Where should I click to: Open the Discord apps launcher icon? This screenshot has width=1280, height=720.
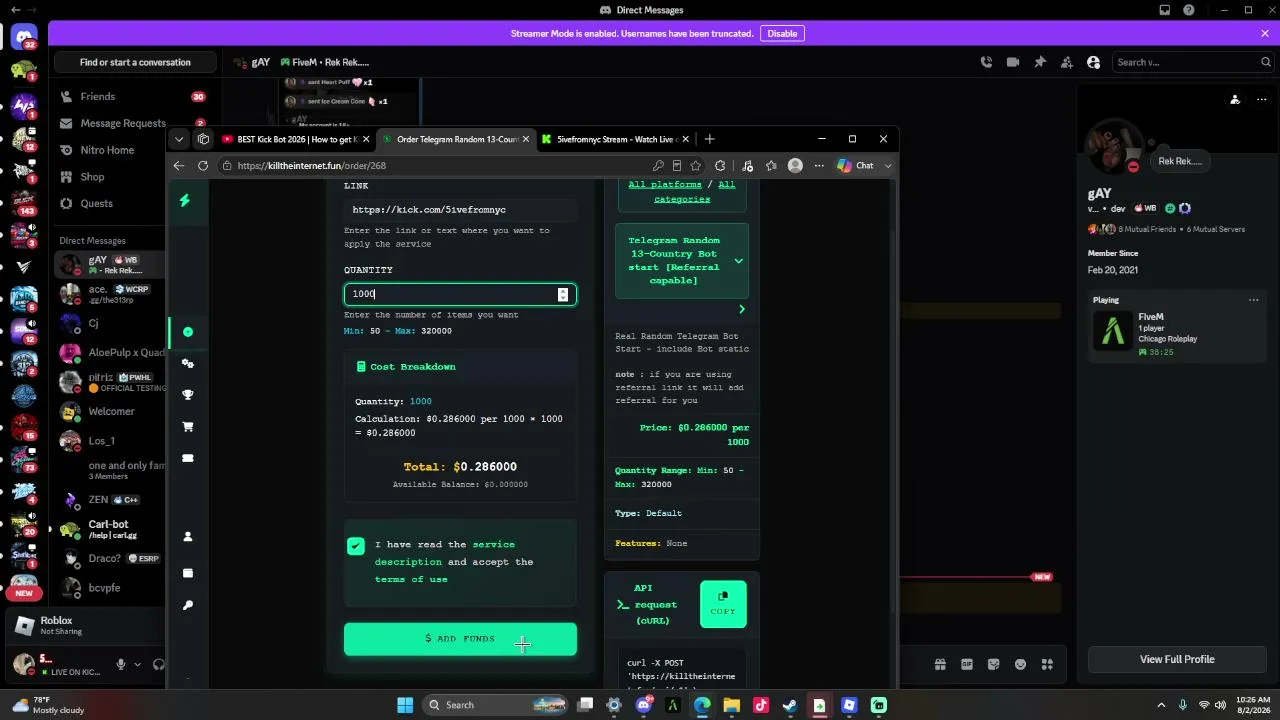pos(1047,664)
